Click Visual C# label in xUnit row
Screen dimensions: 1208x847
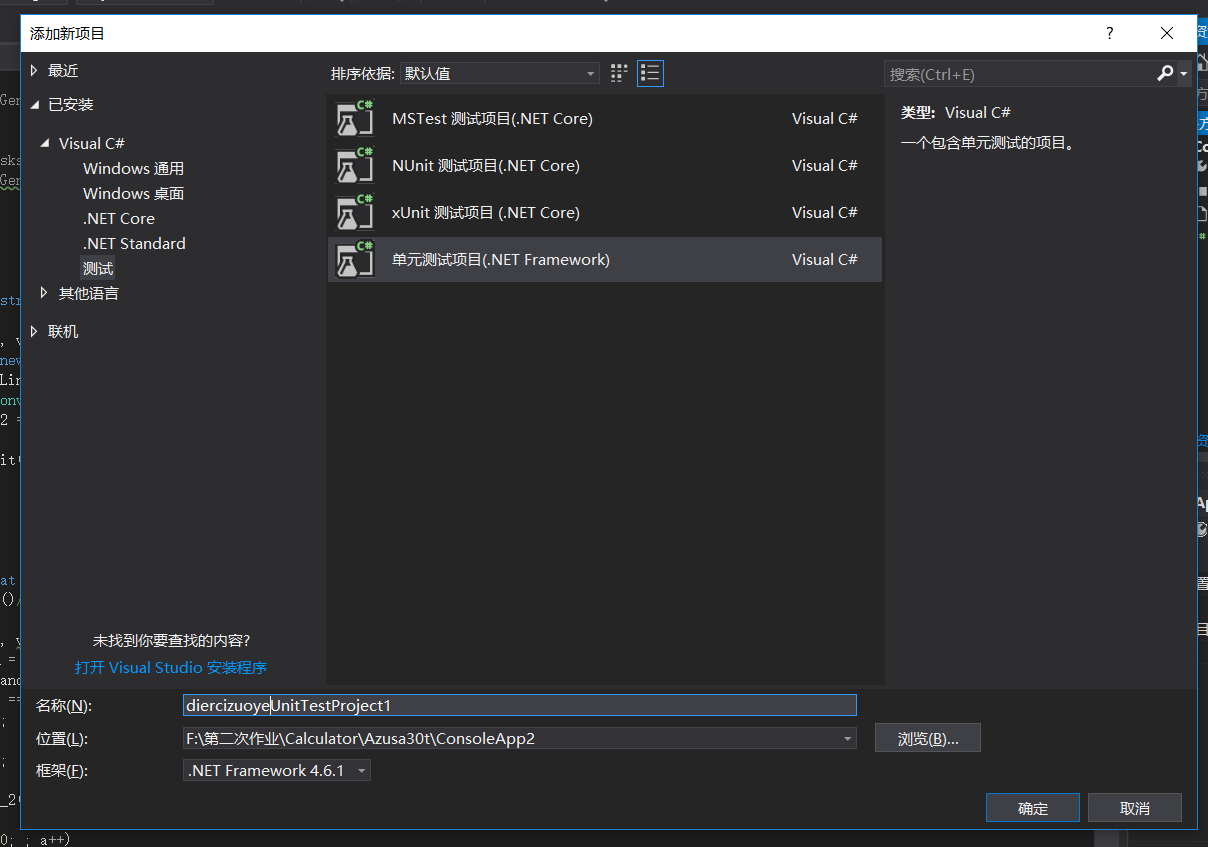(825, 212)
